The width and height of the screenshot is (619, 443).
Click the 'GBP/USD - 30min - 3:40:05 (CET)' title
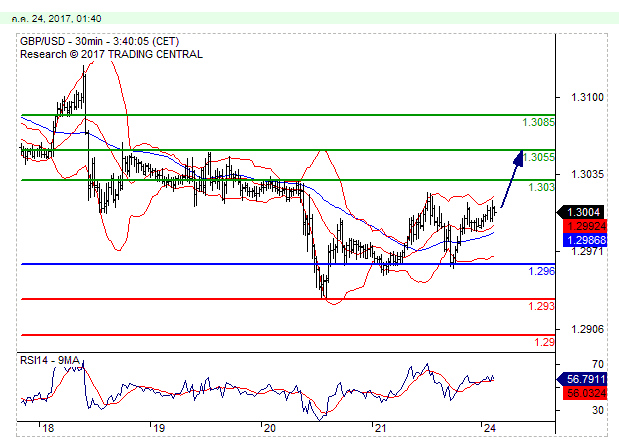point(99,41)
